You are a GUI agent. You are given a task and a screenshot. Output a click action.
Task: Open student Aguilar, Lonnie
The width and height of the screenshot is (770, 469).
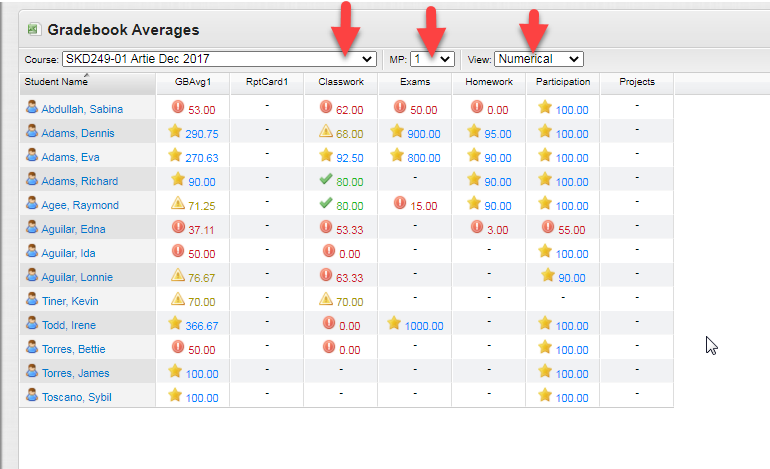pos(77,277)
